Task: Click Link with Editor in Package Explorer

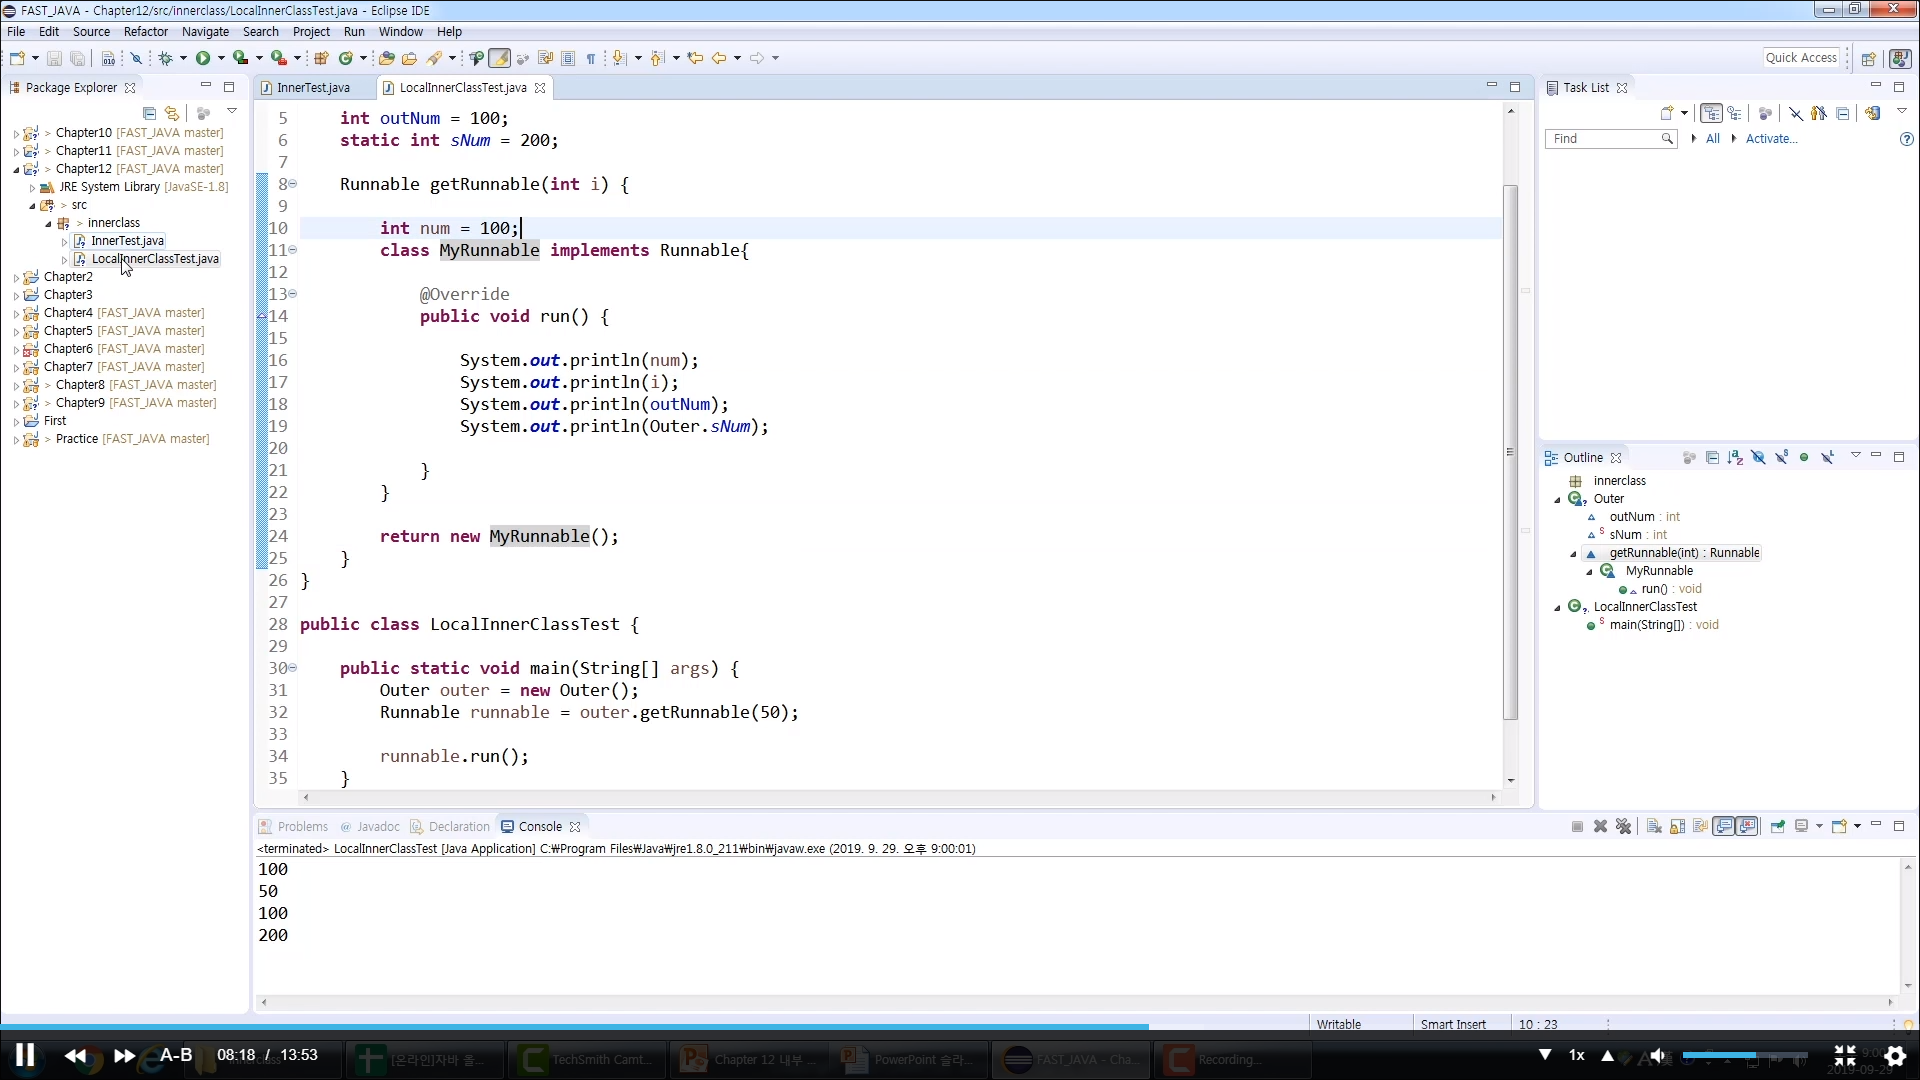Action: (x=172, y=113)
